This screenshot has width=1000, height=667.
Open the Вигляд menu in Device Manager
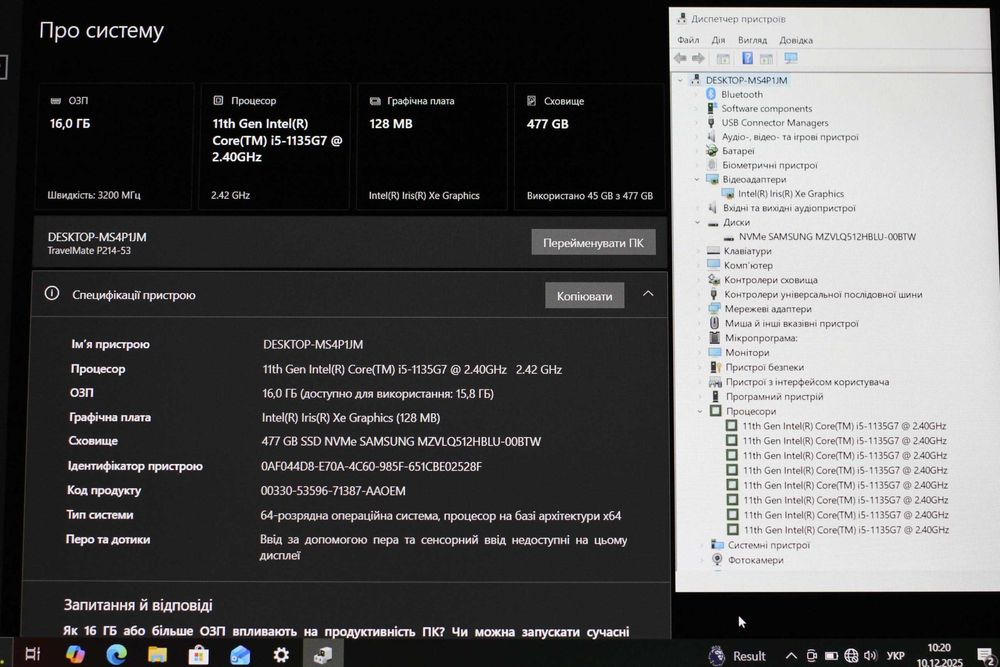753,40
